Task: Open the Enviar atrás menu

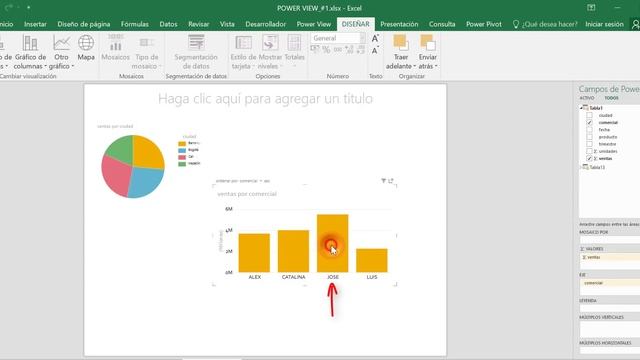Action: click(x=428, y=52)
